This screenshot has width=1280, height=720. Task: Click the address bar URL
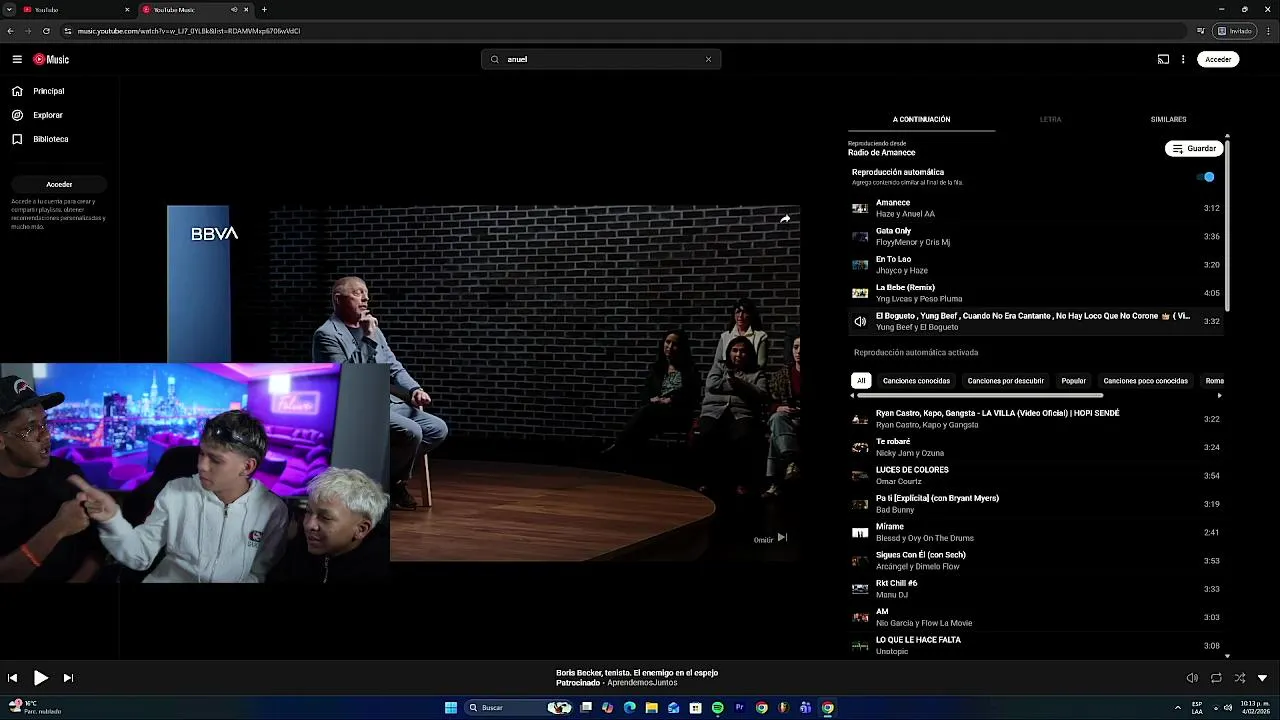189,31
